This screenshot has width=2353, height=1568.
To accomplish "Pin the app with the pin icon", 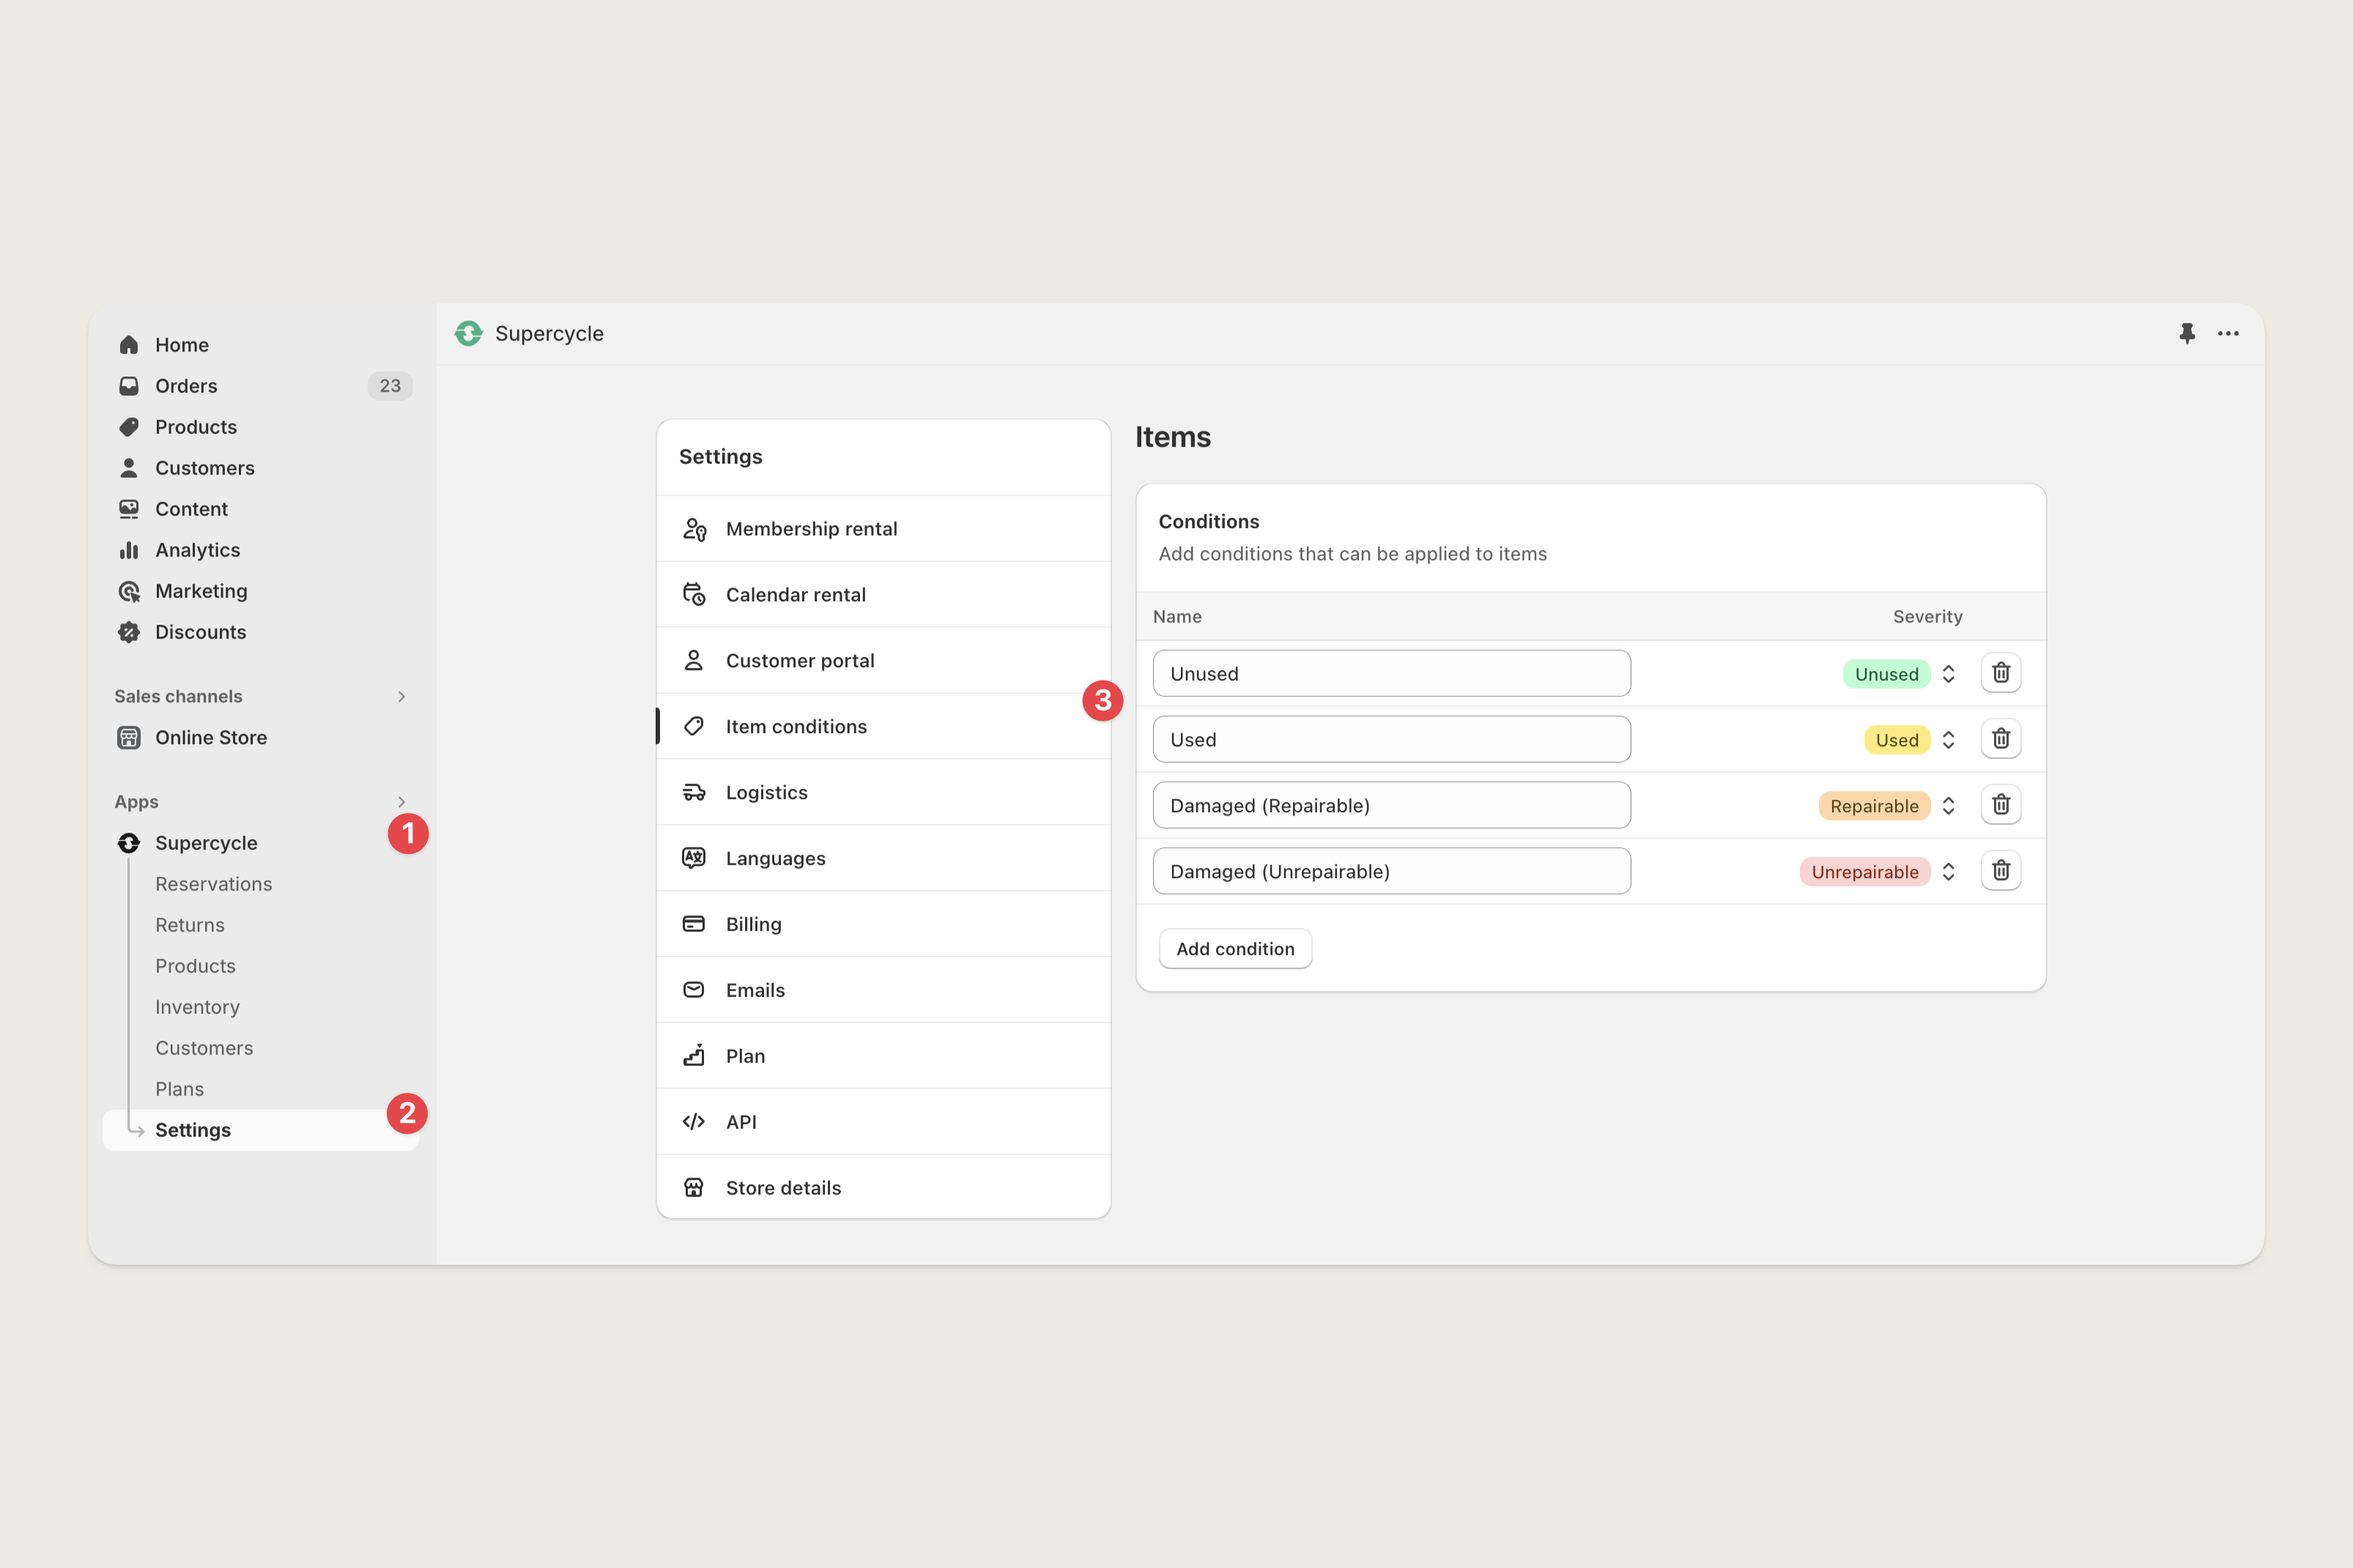I will [2187, 333].
